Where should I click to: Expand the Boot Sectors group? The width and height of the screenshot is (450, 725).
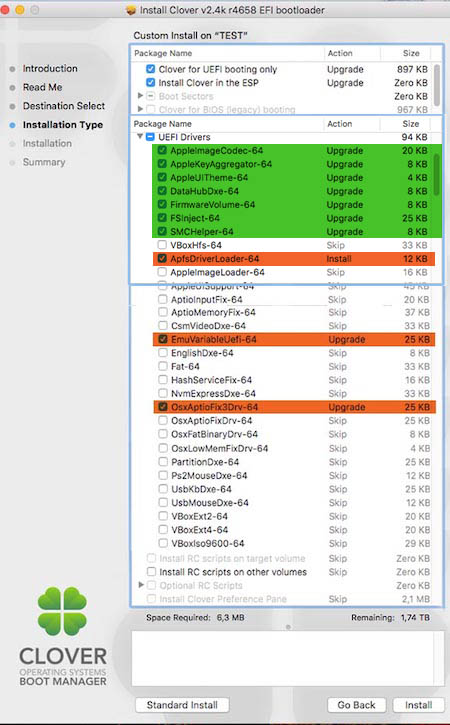(x=140, y=96)
